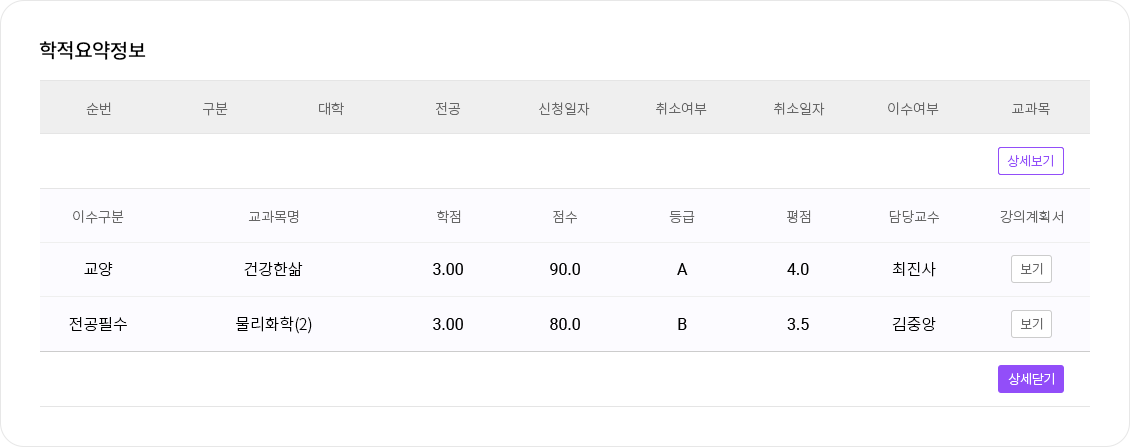Click the 신청일자 column header

[564, 108]
